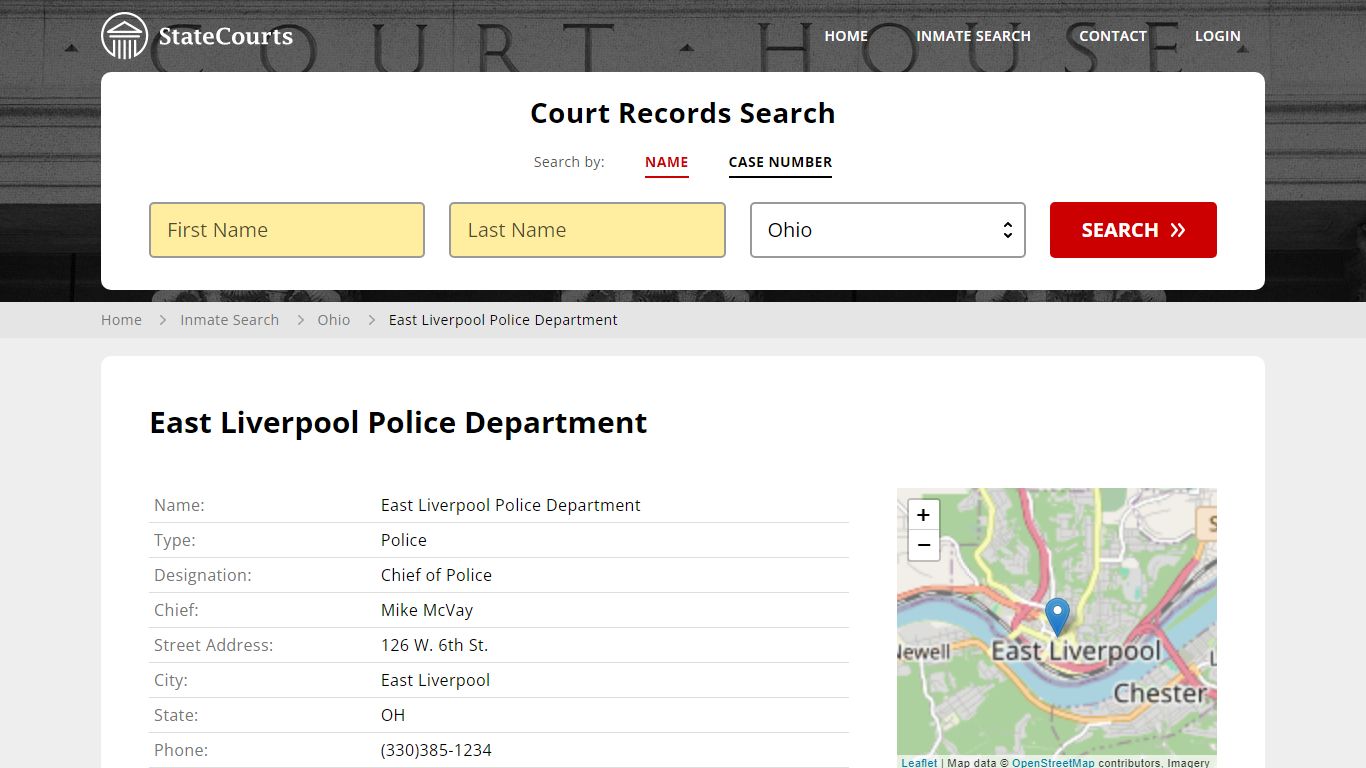Switch search to Case Number tab
Image resolution: width=1366 pixels, height=768 pixels.
pos(780,162)
